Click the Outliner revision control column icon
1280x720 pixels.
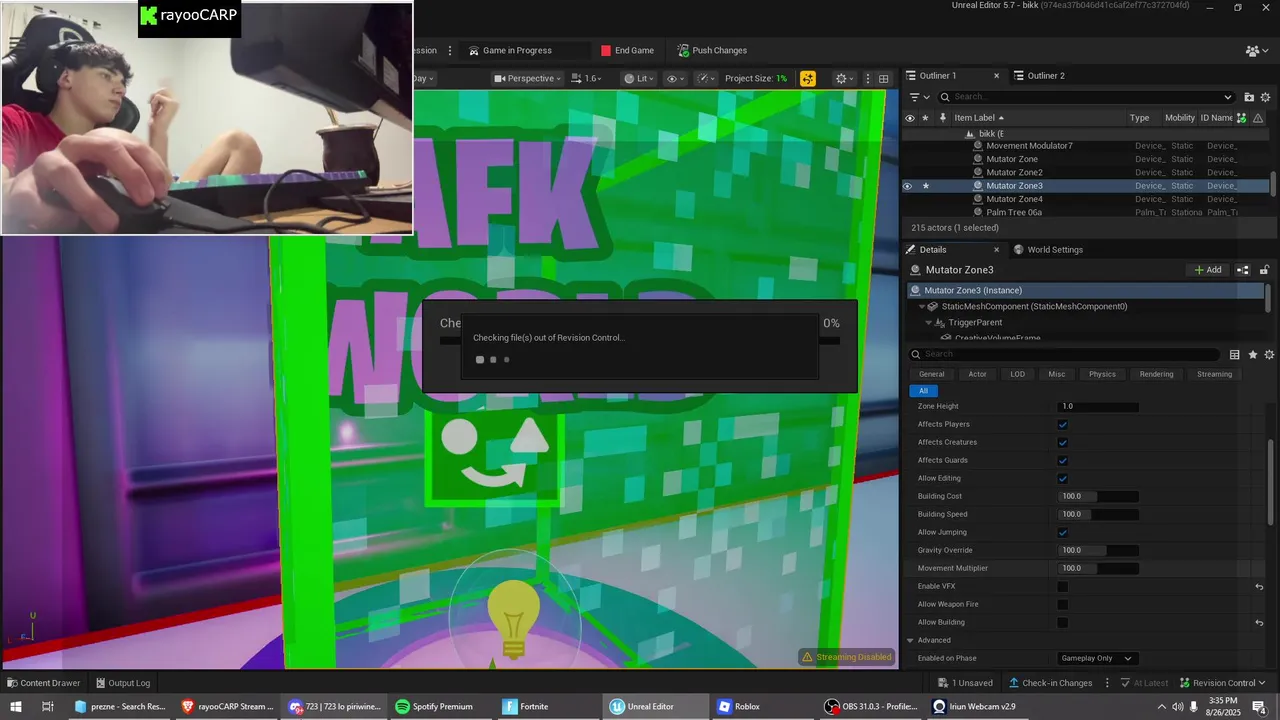coord(1243,118)
